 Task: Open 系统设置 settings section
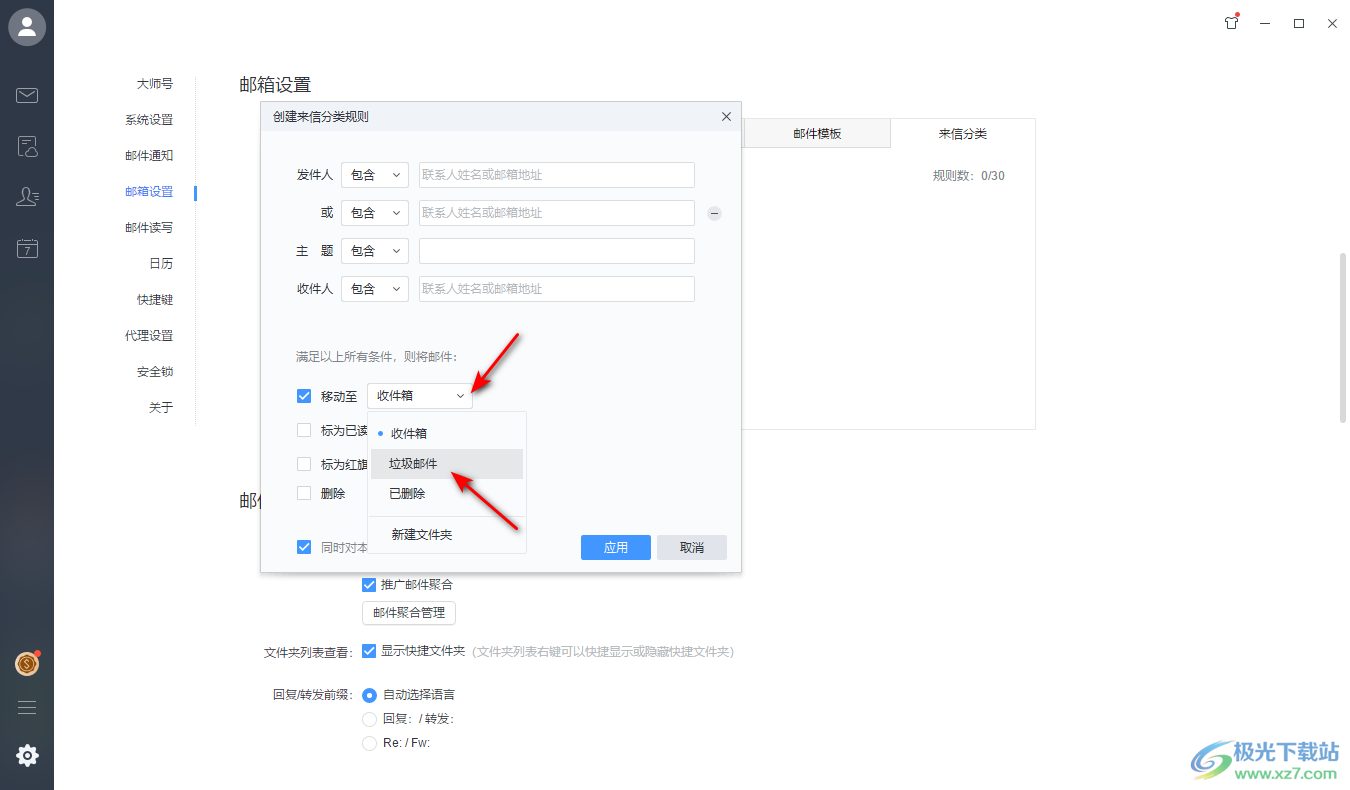149,120
